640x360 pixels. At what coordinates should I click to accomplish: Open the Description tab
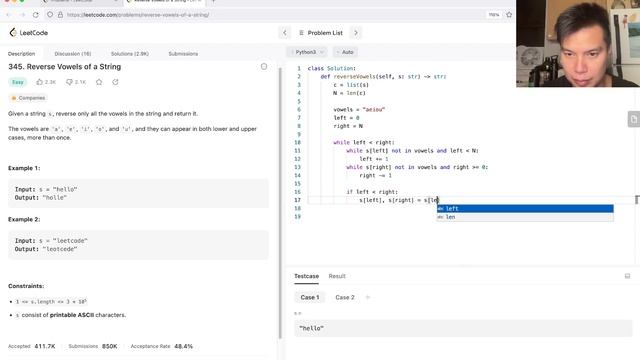point(22,53)
